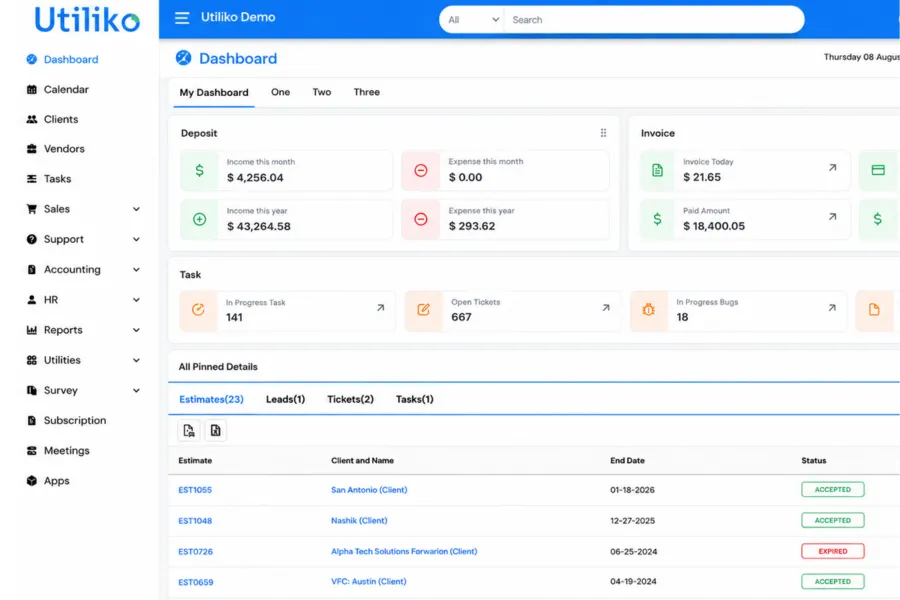The width and height of the screenshot is (900, 600).
Task: Click the In Progress Task clock icon
Action: (x=198, y=310)
